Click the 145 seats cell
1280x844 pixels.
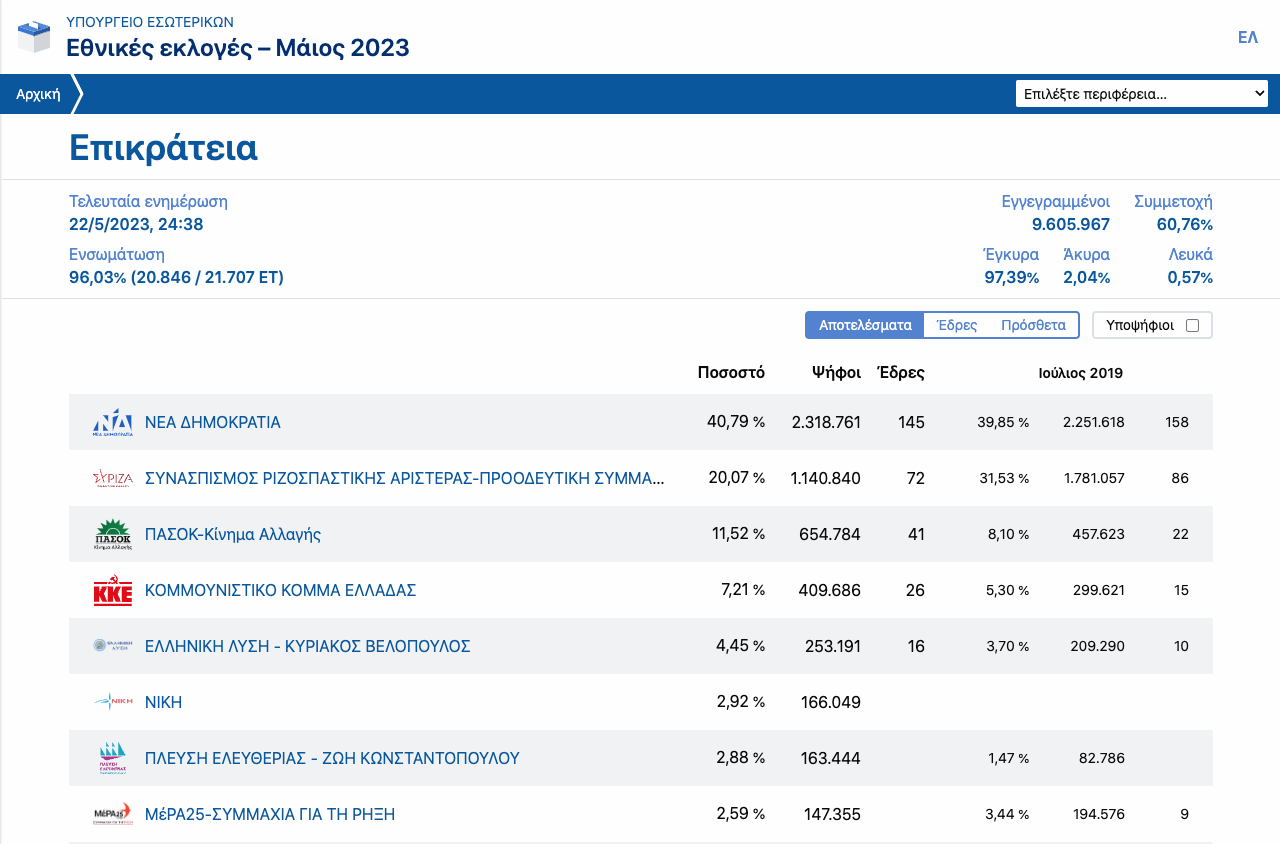pos(911,422)
